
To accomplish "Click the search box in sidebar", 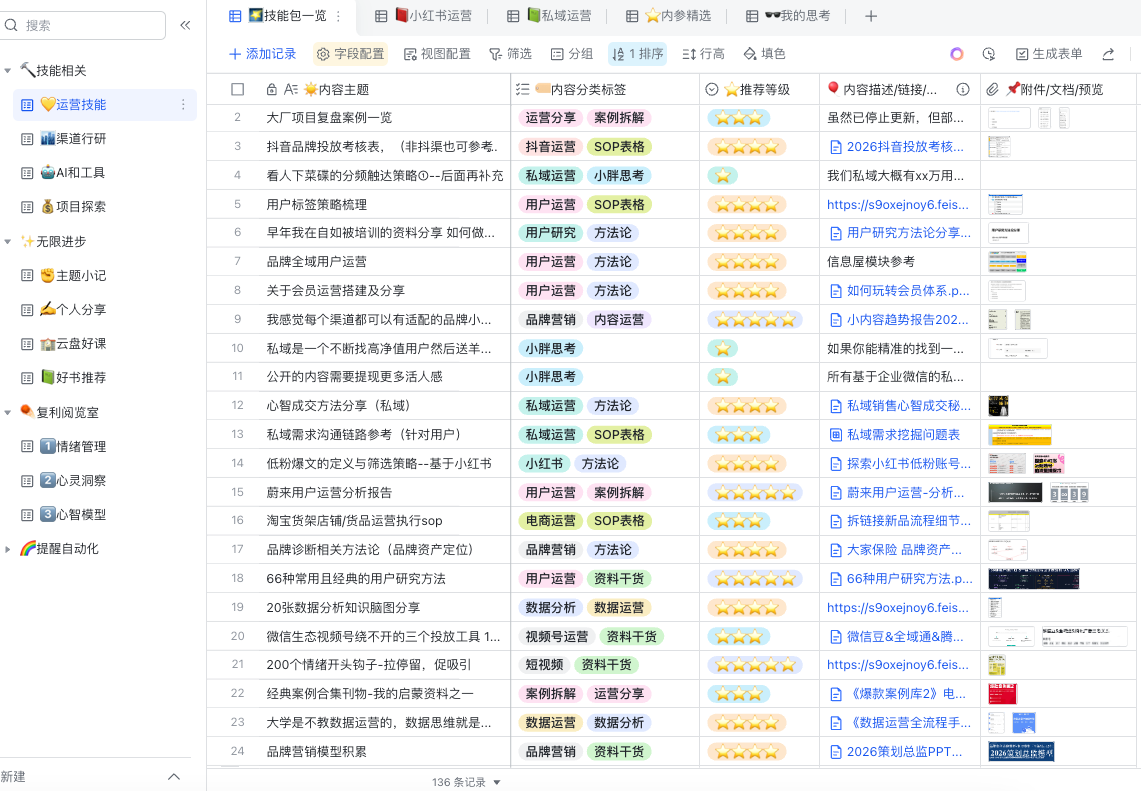I will click(x=83, y=25).
